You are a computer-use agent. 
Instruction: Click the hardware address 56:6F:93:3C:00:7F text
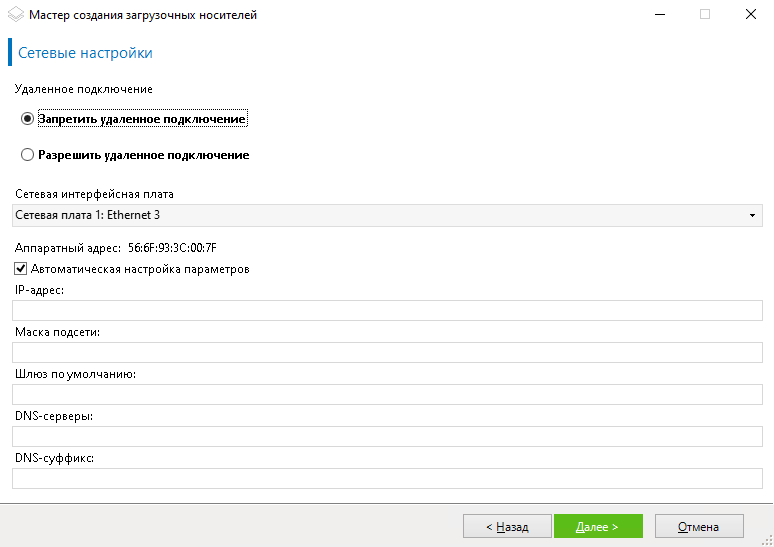(x=172, y=248)
